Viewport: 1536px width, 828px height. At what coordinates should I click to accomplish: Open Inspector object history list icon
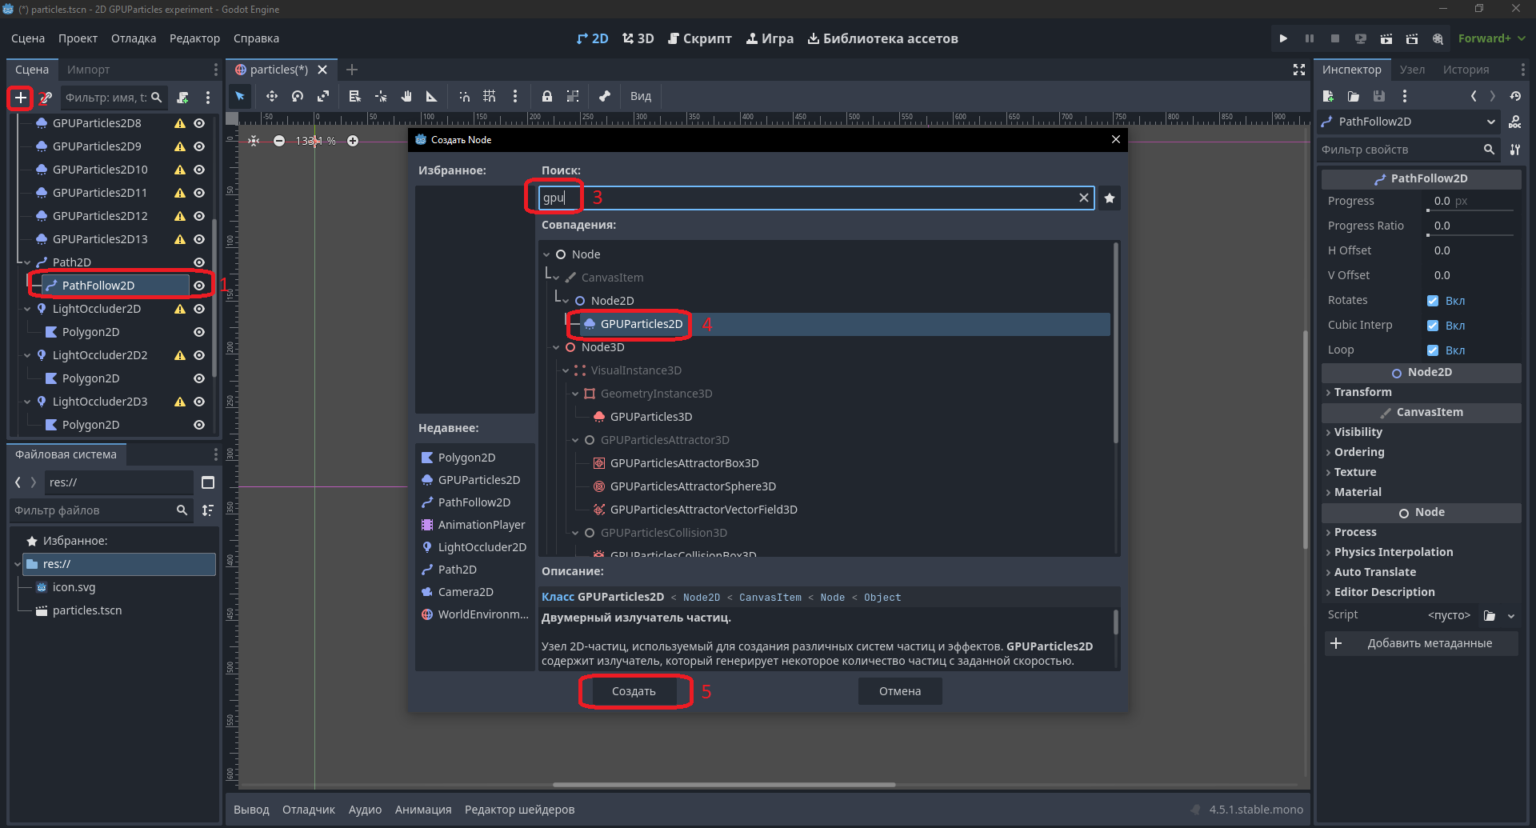[x=1515, y=96]
